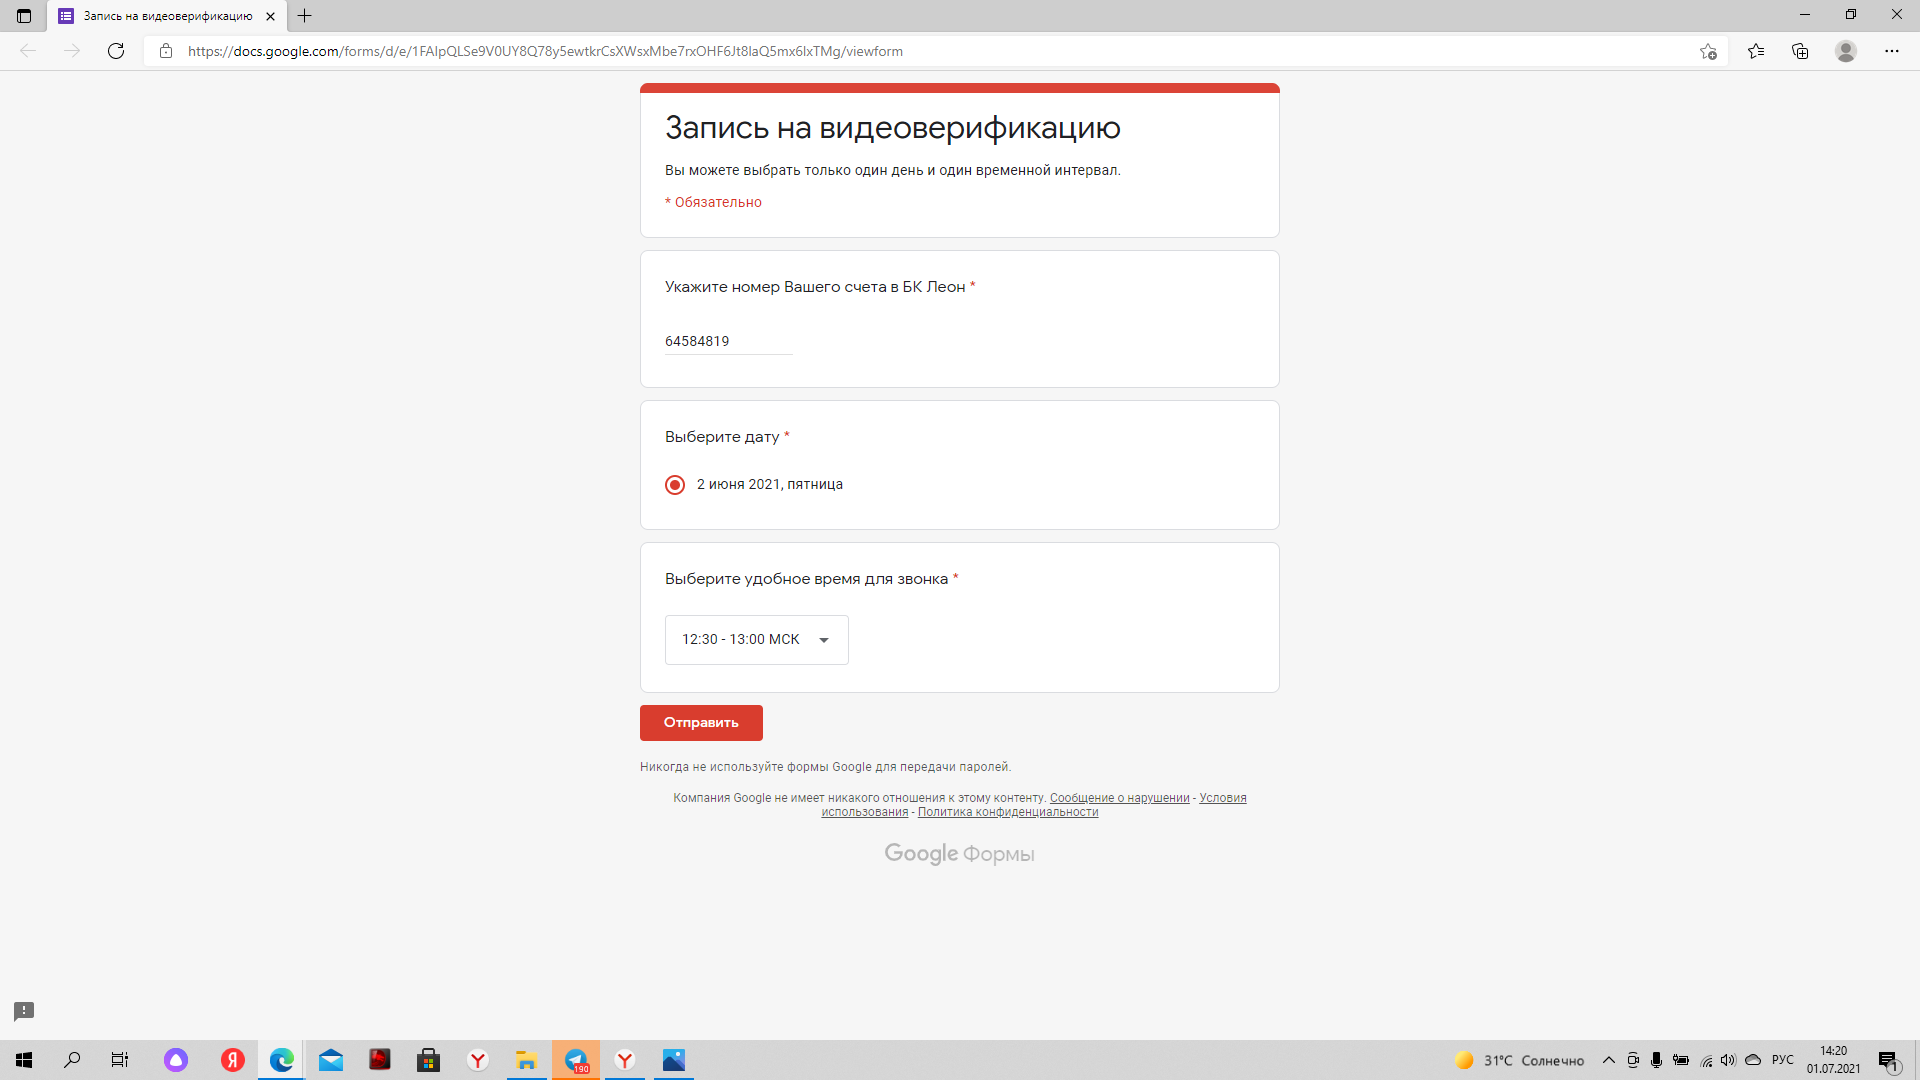Click the account number input field
The height and width of the screenshot is (1080, 1920).
pos(728,341)
